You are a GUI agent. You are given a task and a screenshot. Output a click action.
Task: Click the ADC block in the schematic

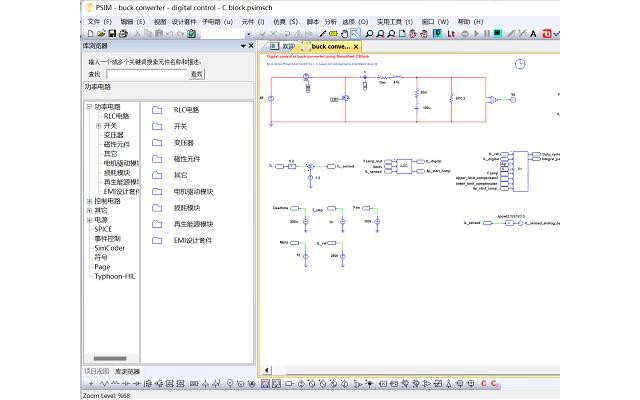404,166
